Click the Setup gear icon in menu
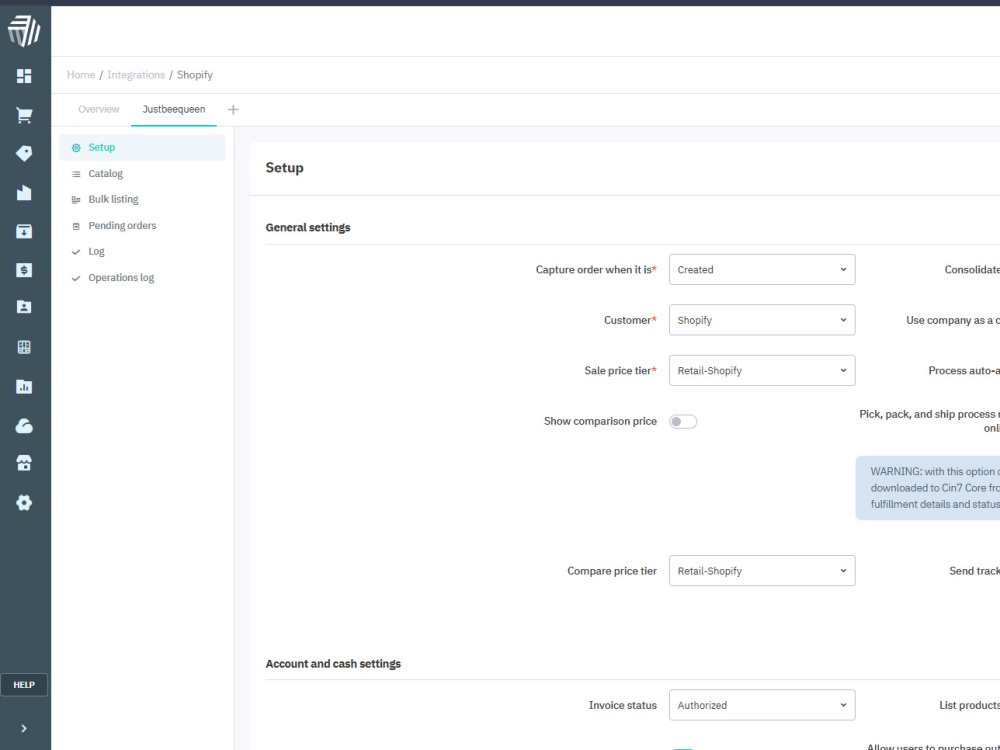This screenshot has height=750, width=1000. pyautogui.click(x=76, y=148)
